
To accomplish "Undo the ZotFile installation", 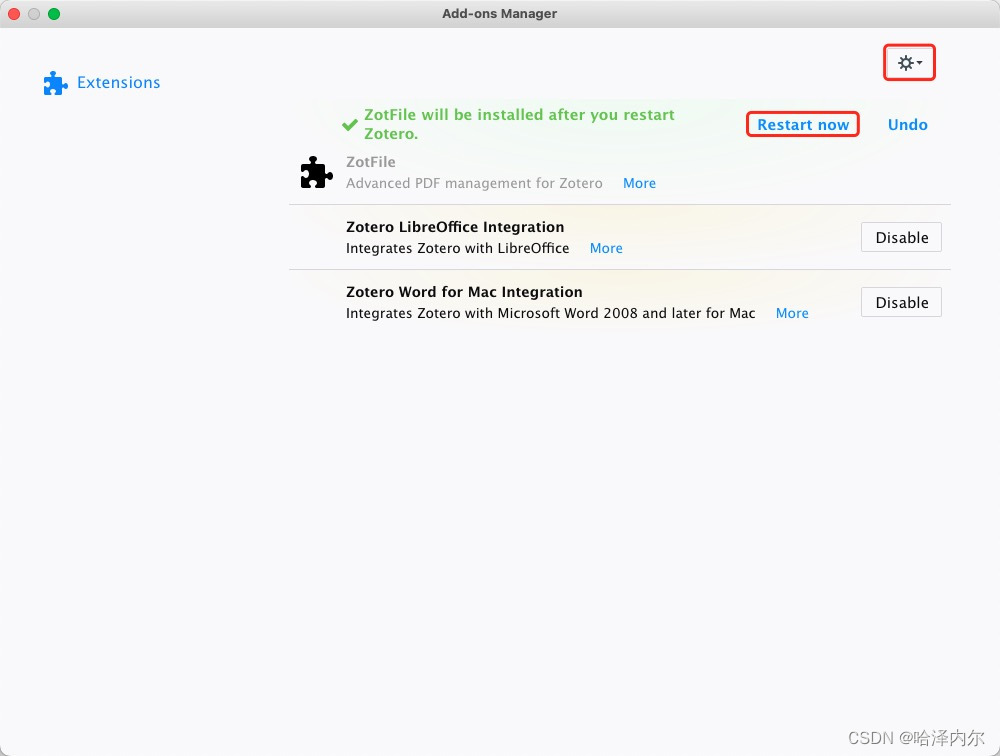I will [x=908, y=124].
